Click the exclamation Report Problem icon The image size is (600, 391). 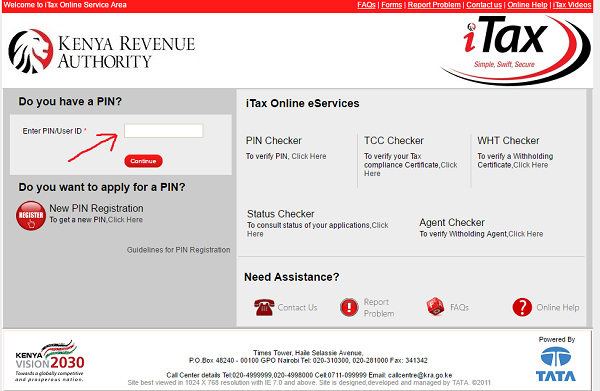click(x=349, y=307)
